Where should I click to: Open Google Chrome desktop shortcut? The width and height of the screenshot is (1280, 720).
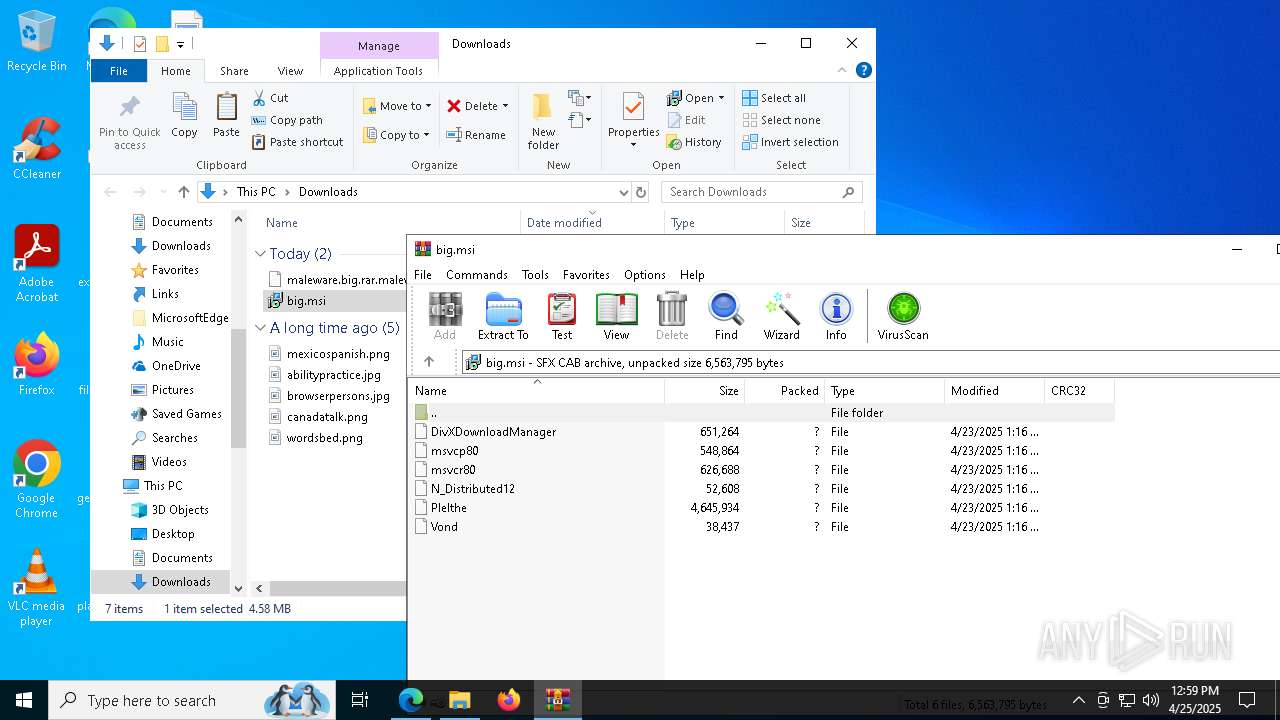[37, 480]
